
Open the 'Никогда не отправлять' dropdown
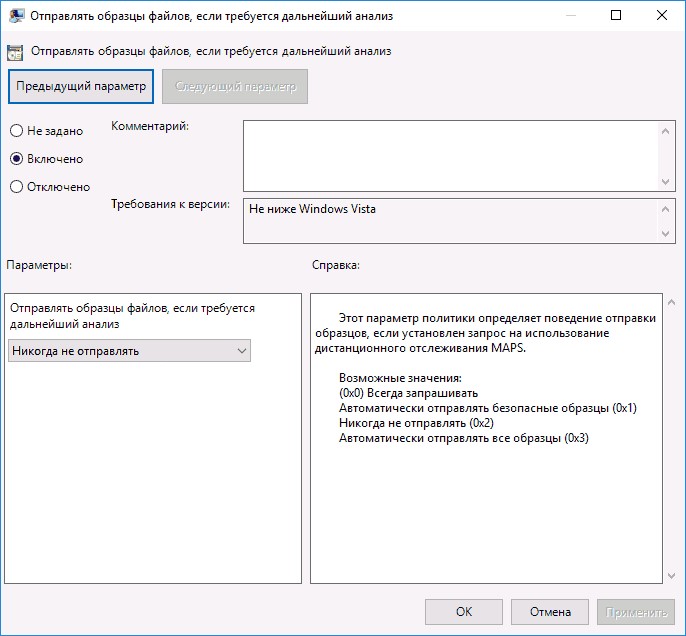tap(130, 351)
